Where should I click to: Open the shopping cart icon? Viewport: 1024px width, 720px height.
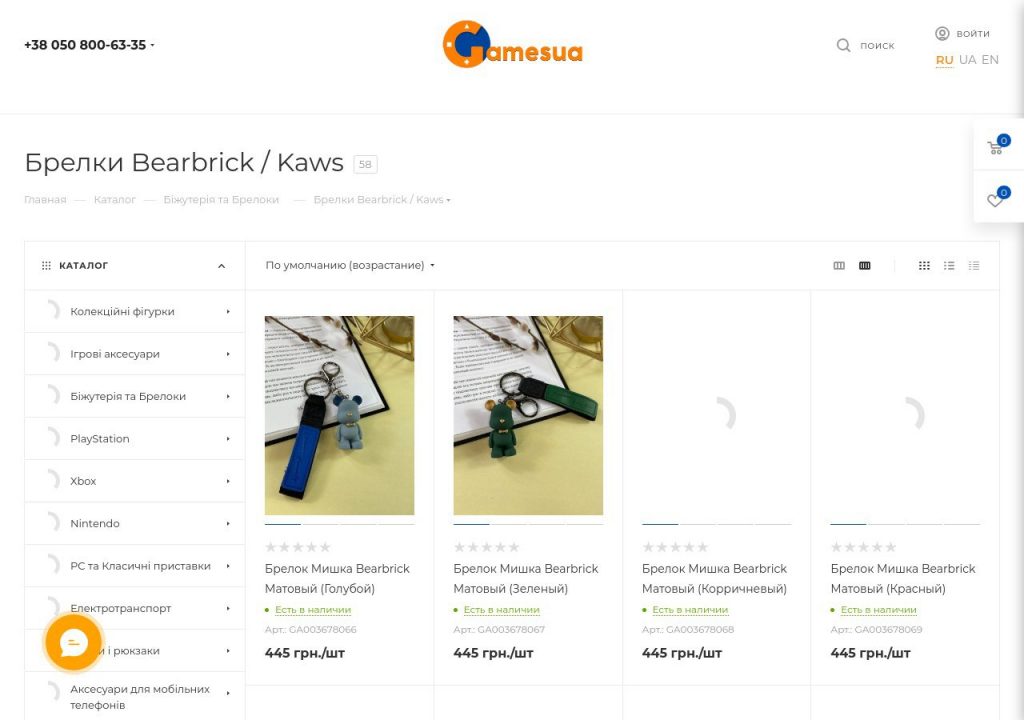pos(997,145)
